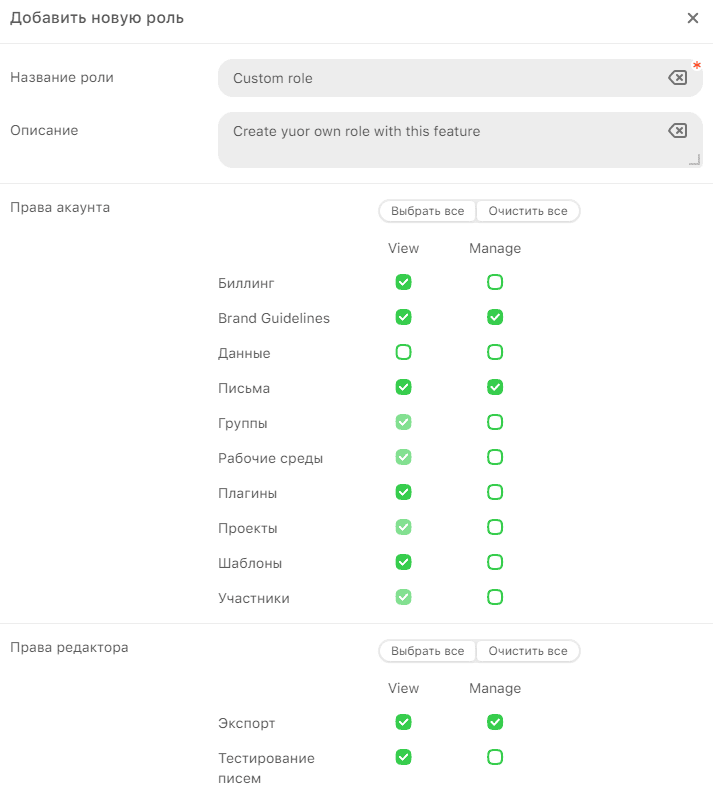Enable Manage permission for Шаблоны
Screen dimensions: 713x793
click(495, 563)
